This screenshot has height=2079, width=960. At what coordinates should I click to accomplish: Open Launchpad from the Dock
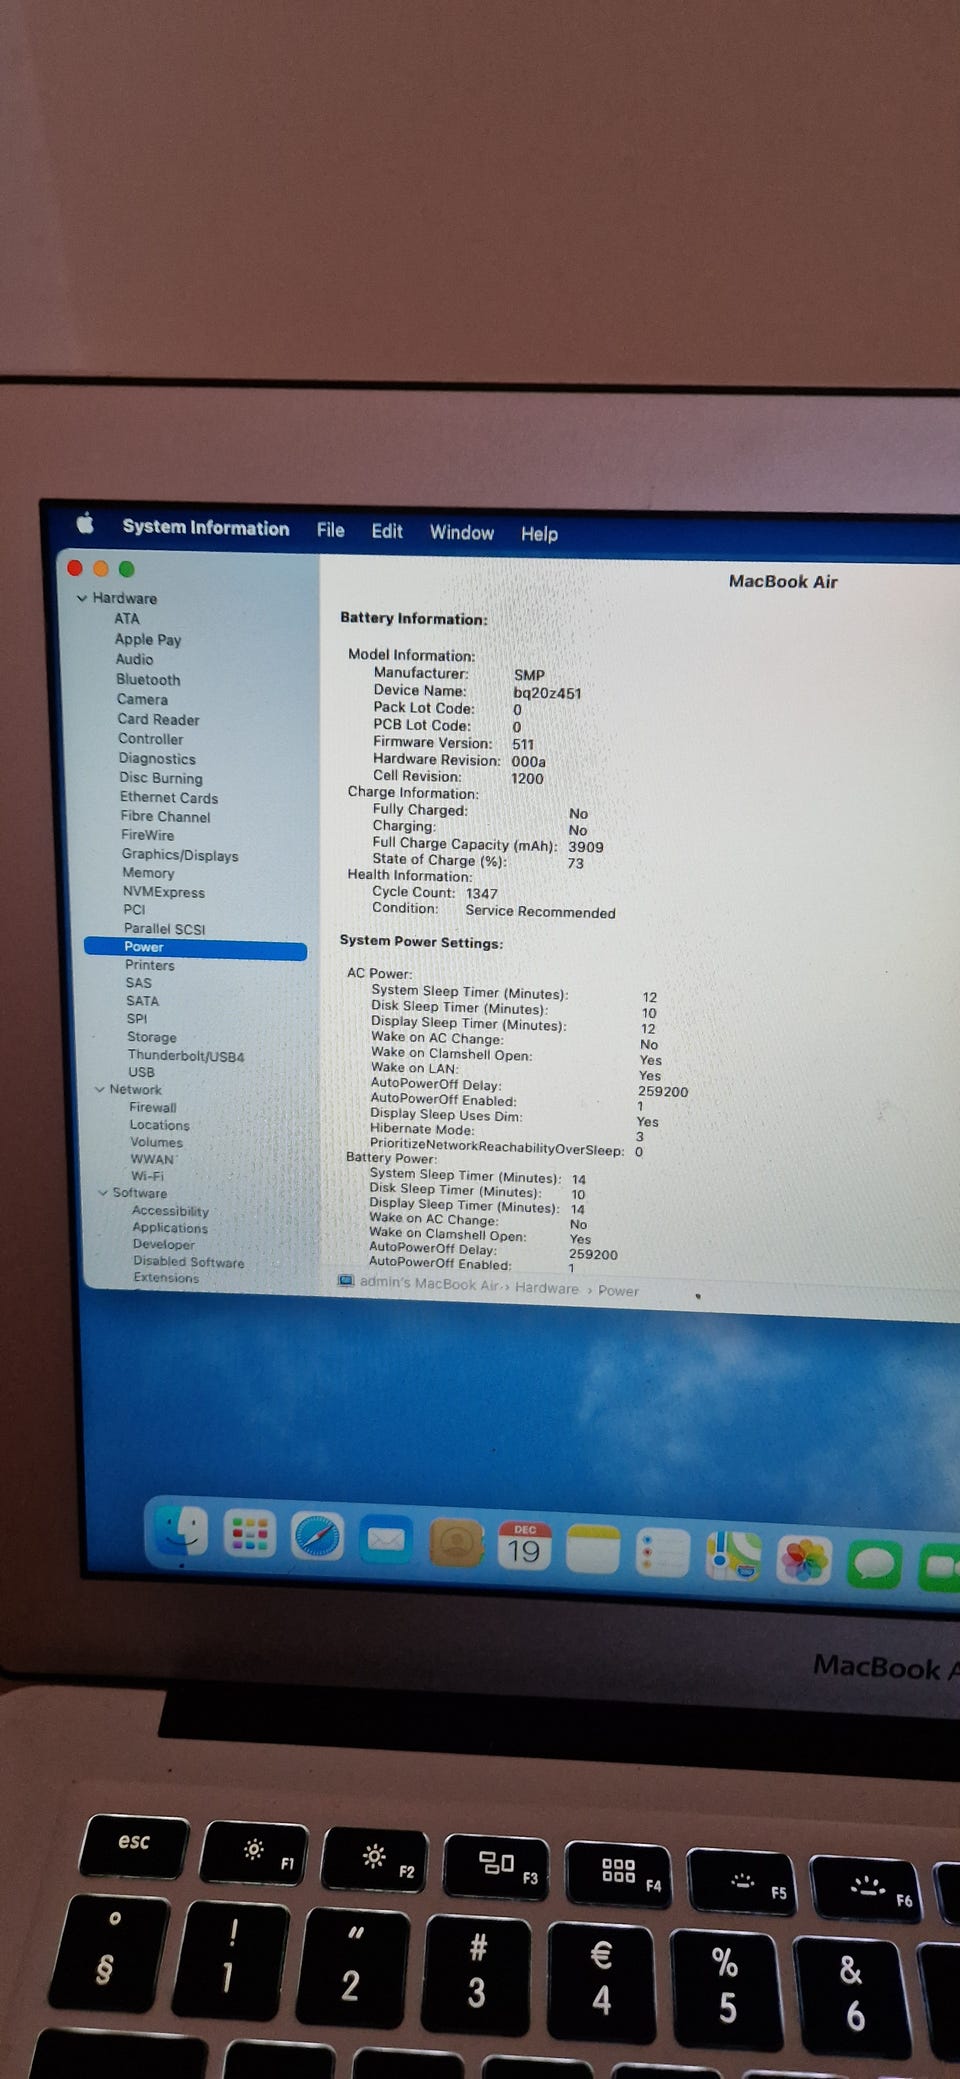249,1534
